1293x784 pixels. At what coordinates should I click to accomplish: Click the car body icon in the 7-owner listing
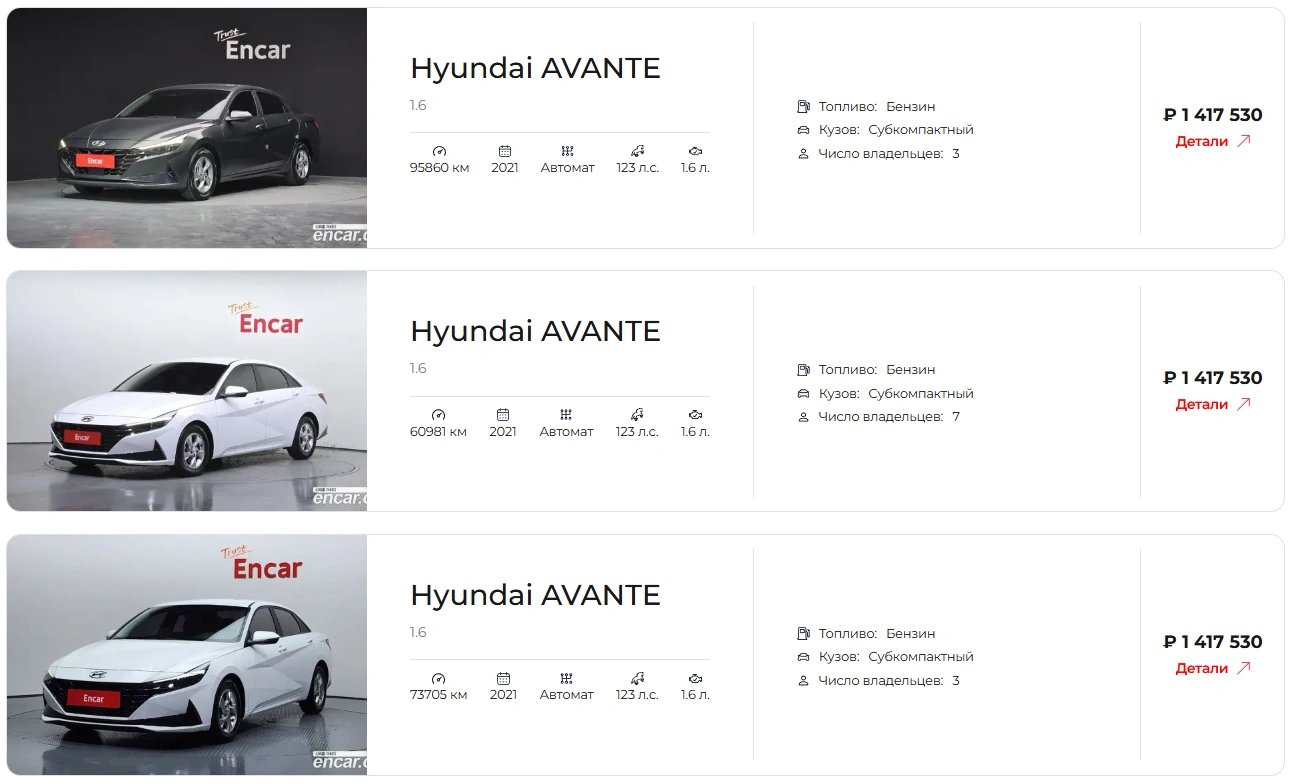pos(803,393)
